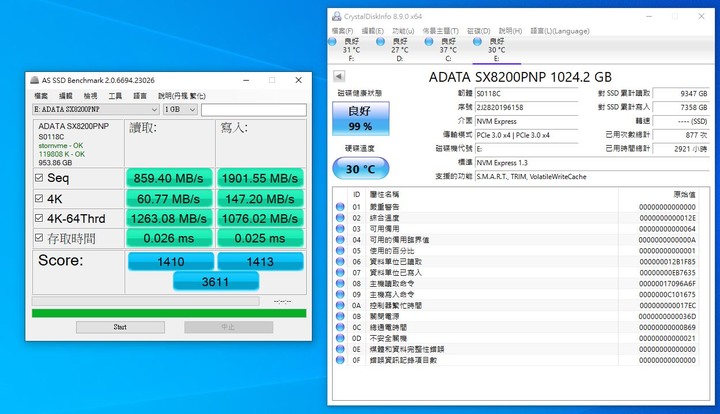Click the total score 3611 box

216,281
